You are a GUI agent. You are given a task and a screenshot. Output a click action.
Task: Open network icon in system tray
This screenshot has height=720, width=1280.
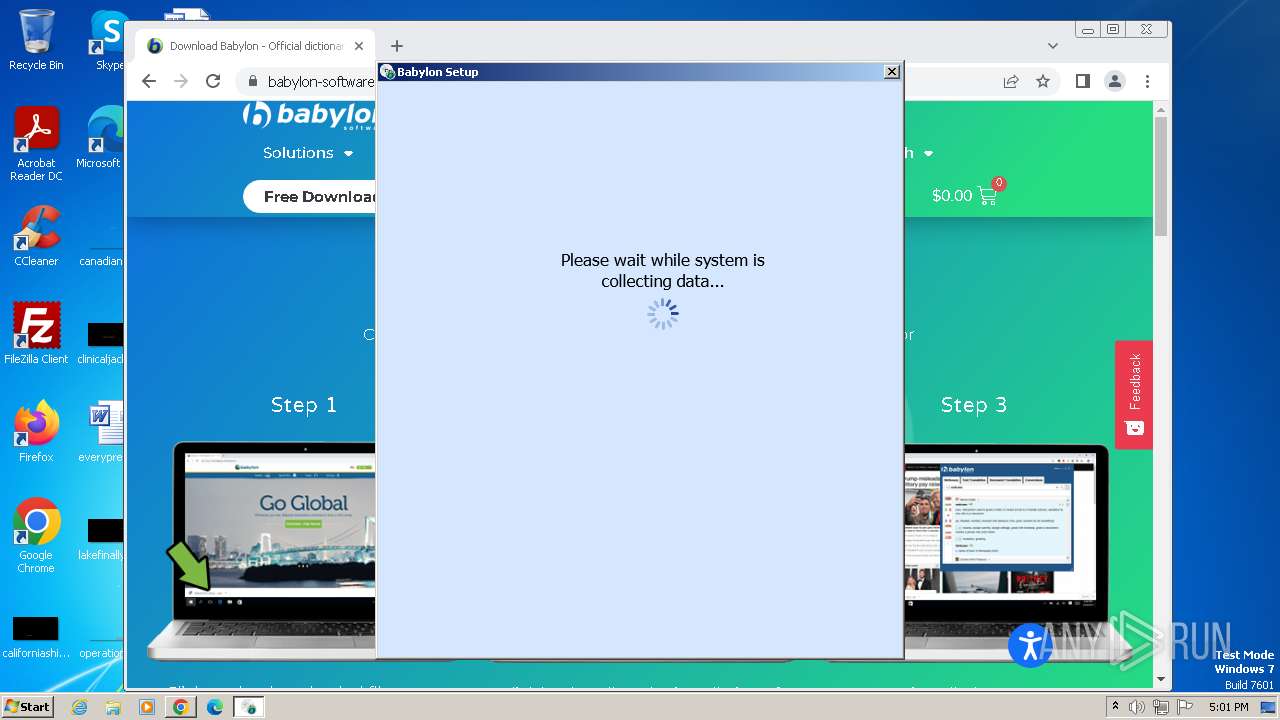pyautogui.click(x=1161, y=707)
